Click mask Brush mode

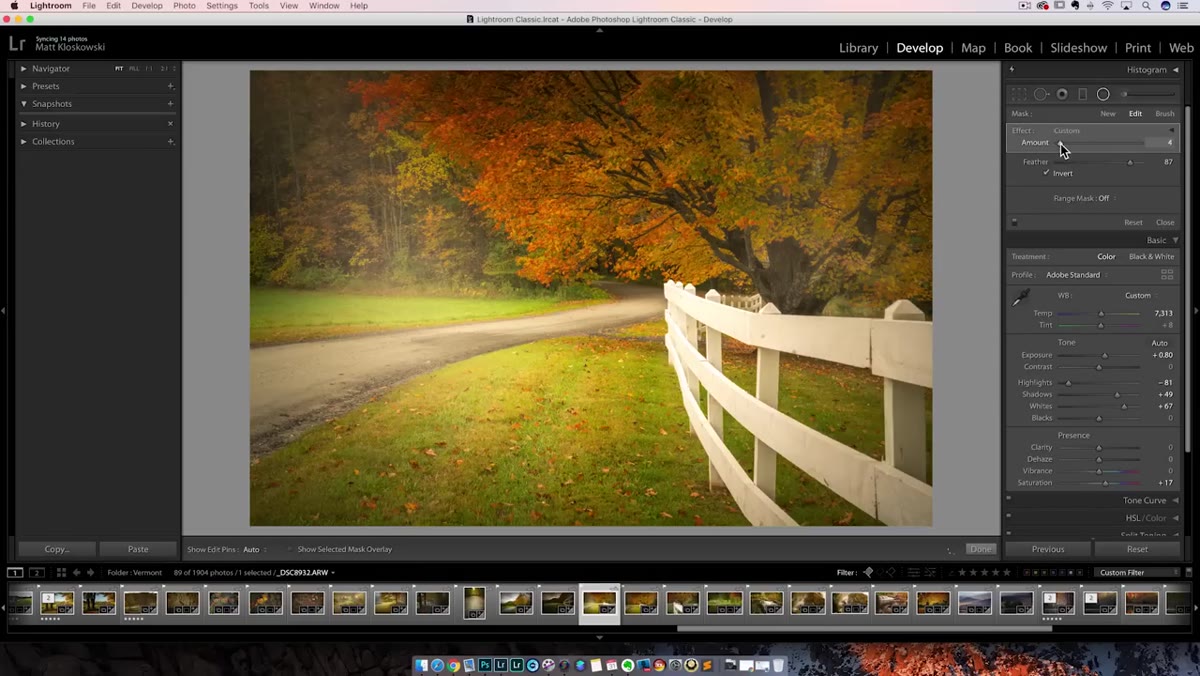coord(1165,113)
